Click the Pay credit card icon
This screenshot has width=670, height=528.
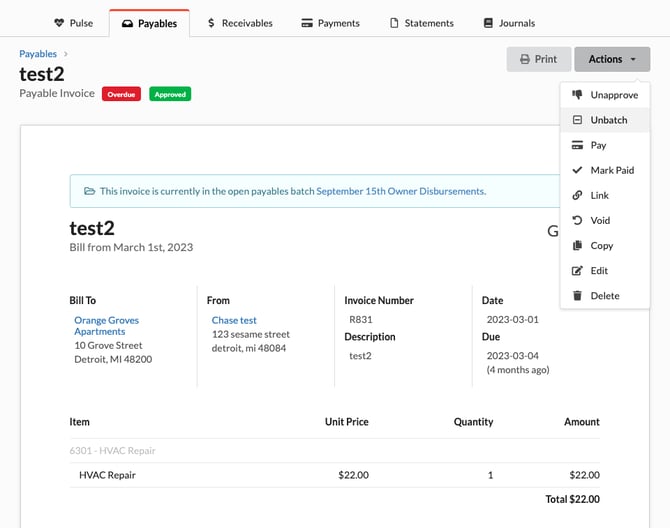pyautogui.click(x=577, y=145)
